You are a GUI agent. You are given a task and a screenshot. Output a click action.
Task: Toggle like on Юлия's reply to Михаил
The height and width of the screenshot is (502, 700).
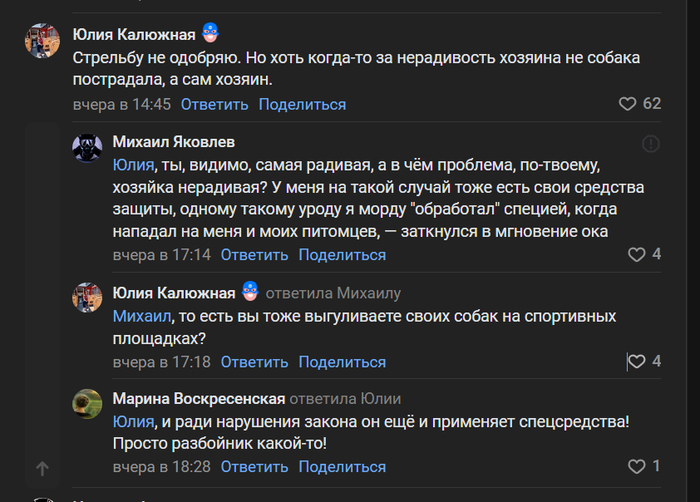tap(636, 361)
